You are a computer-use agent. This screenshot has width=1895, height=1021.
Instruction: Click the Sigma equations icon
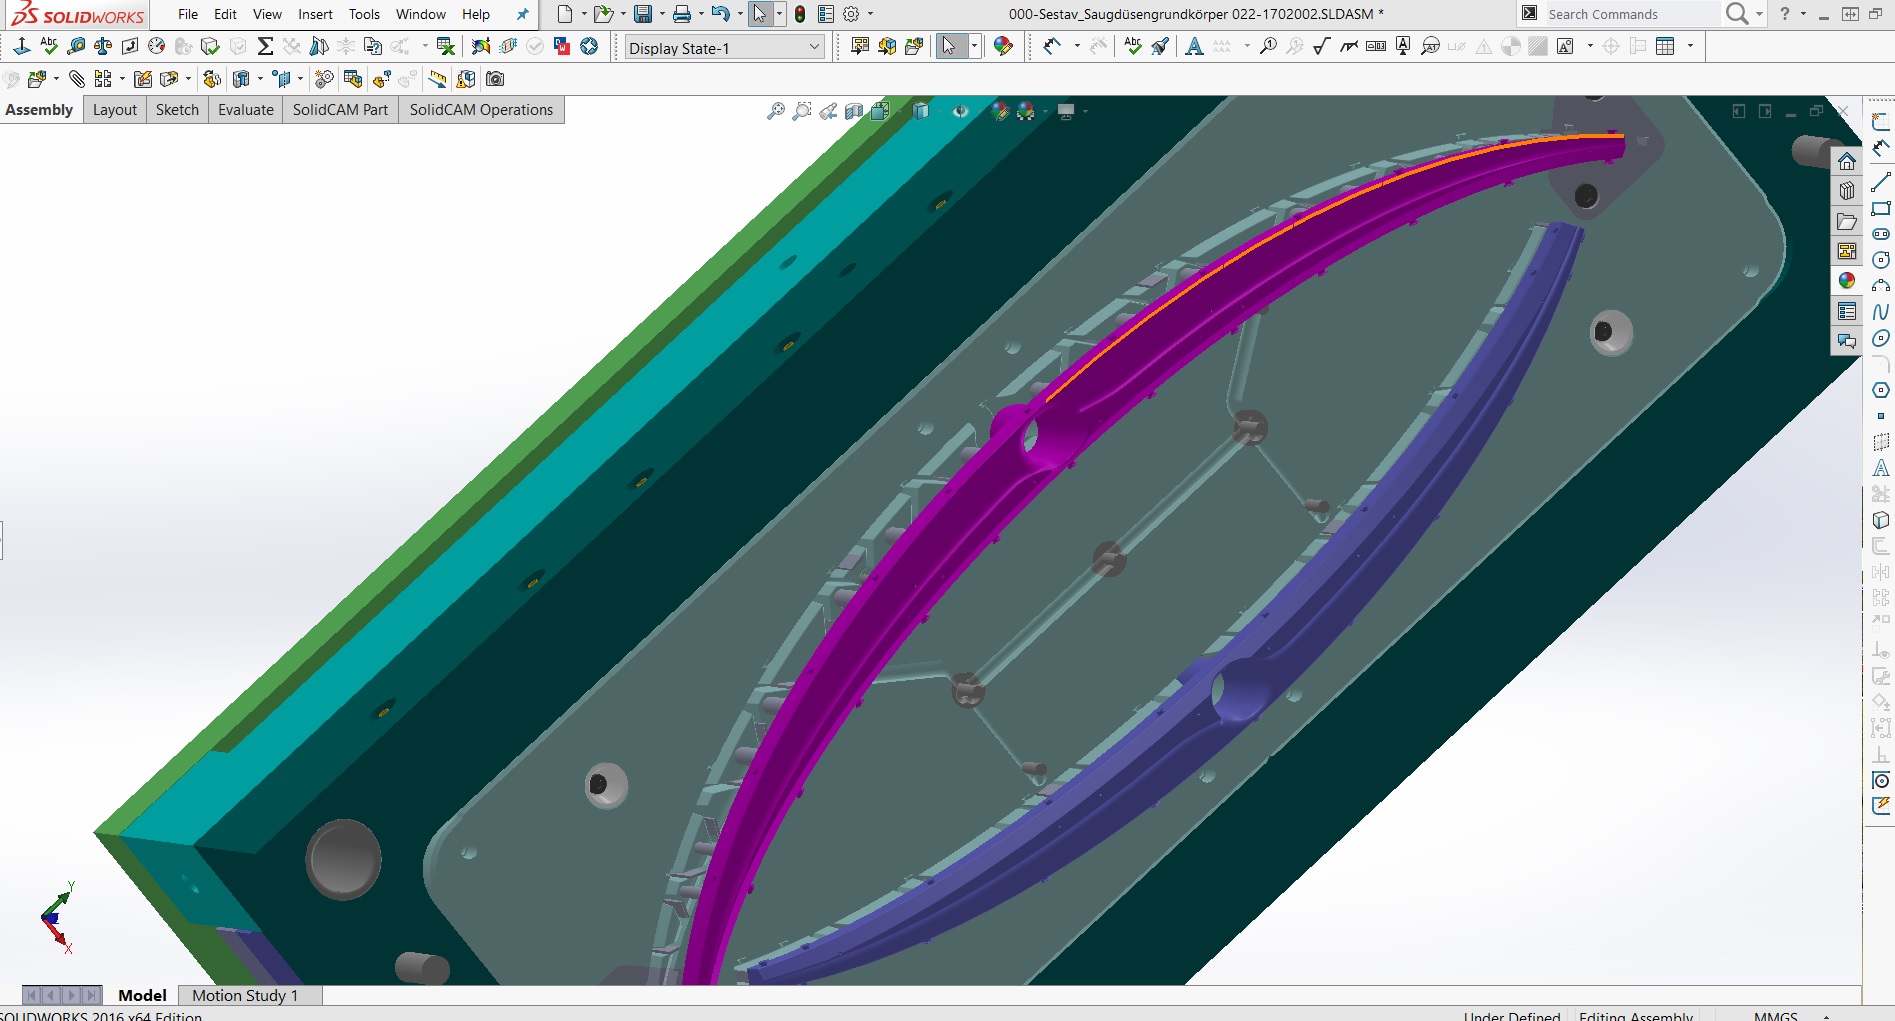(265, 46)
